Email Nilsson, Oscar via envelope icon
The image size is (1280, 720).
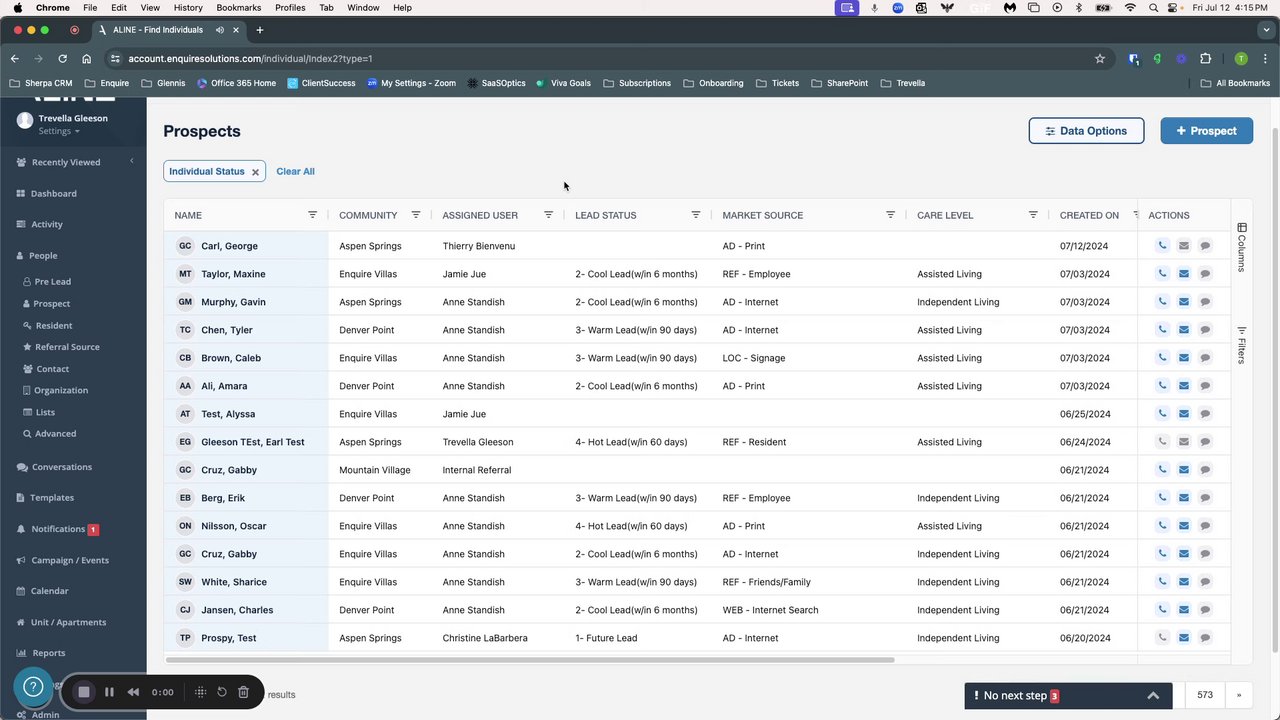click(1184, 526)
